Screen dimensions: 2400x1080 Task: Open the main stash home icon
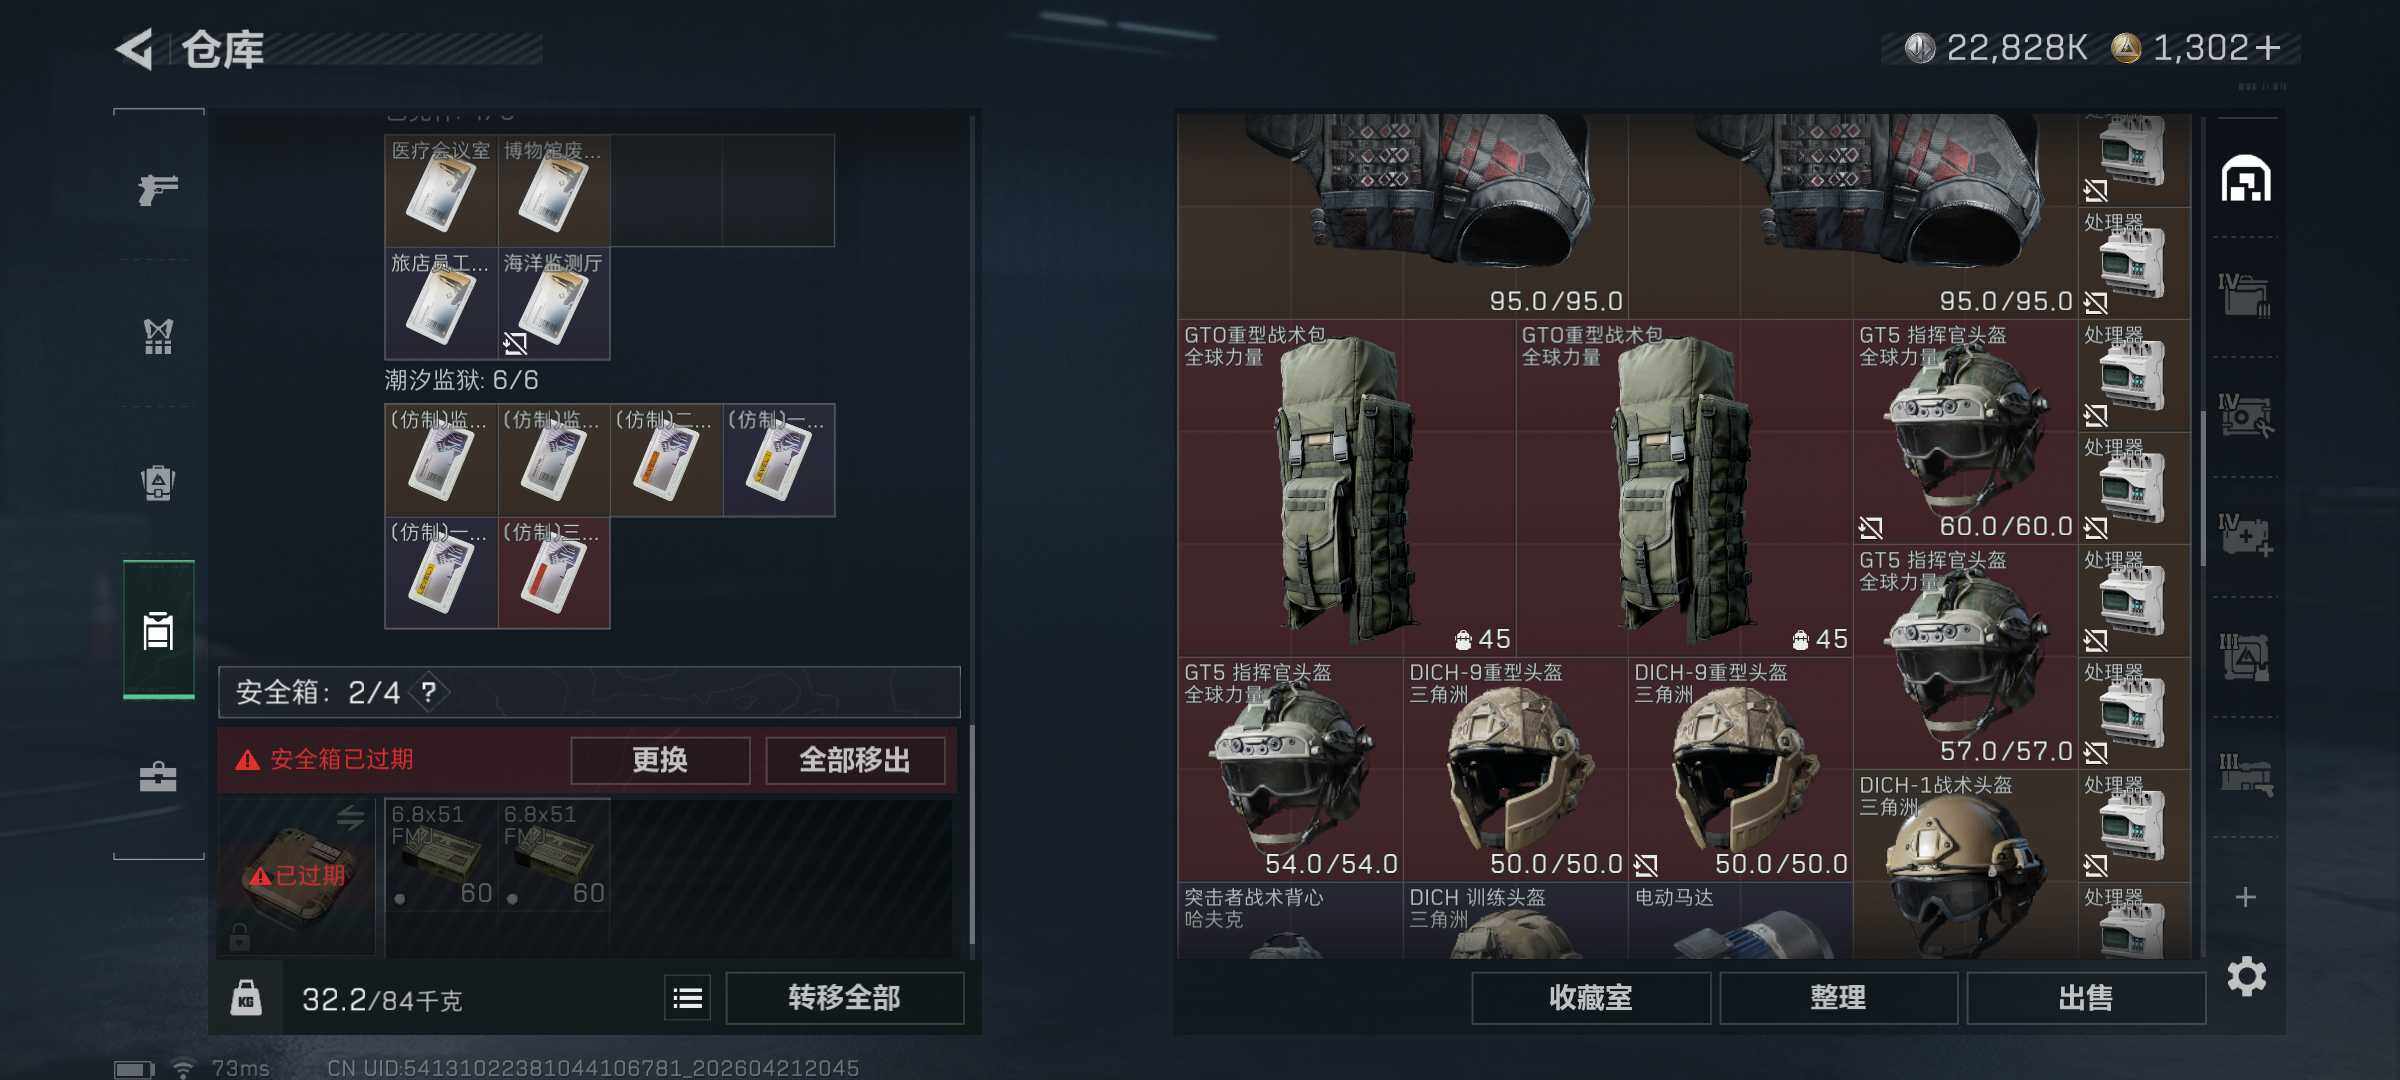[x=2246, y=179]
